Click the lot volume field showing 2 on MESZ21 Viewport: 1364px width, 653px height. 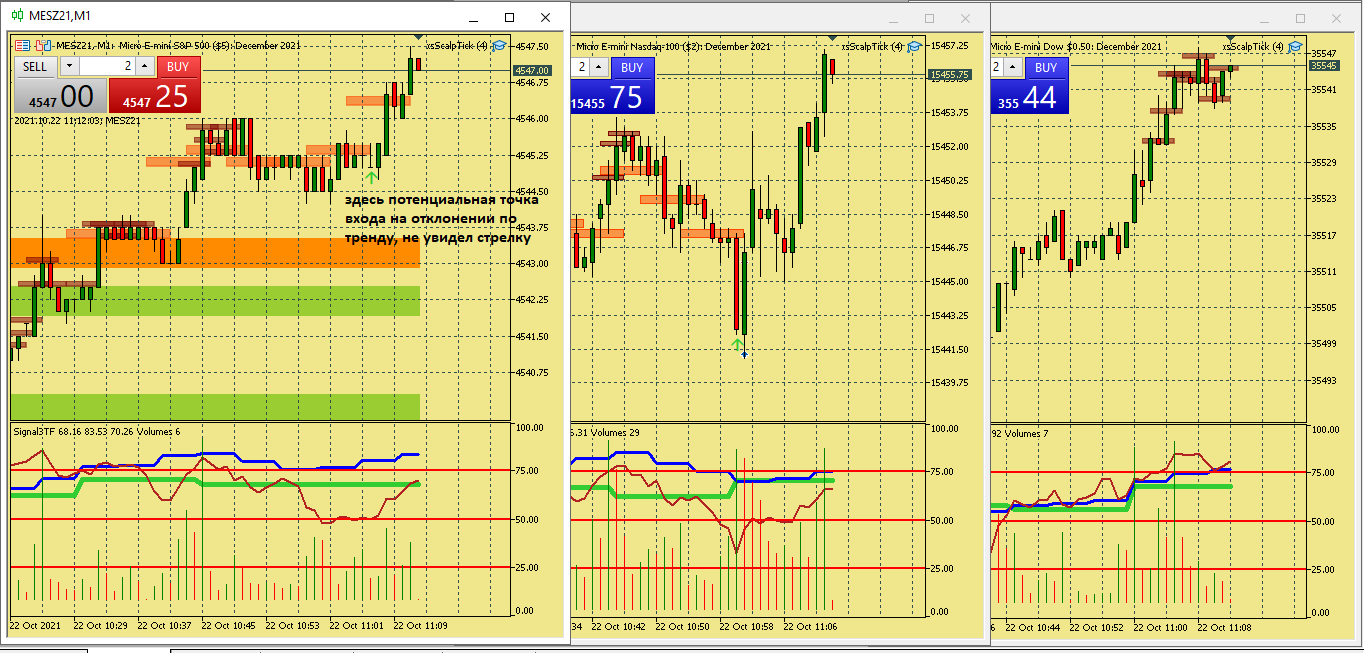(x=107, y=66)
